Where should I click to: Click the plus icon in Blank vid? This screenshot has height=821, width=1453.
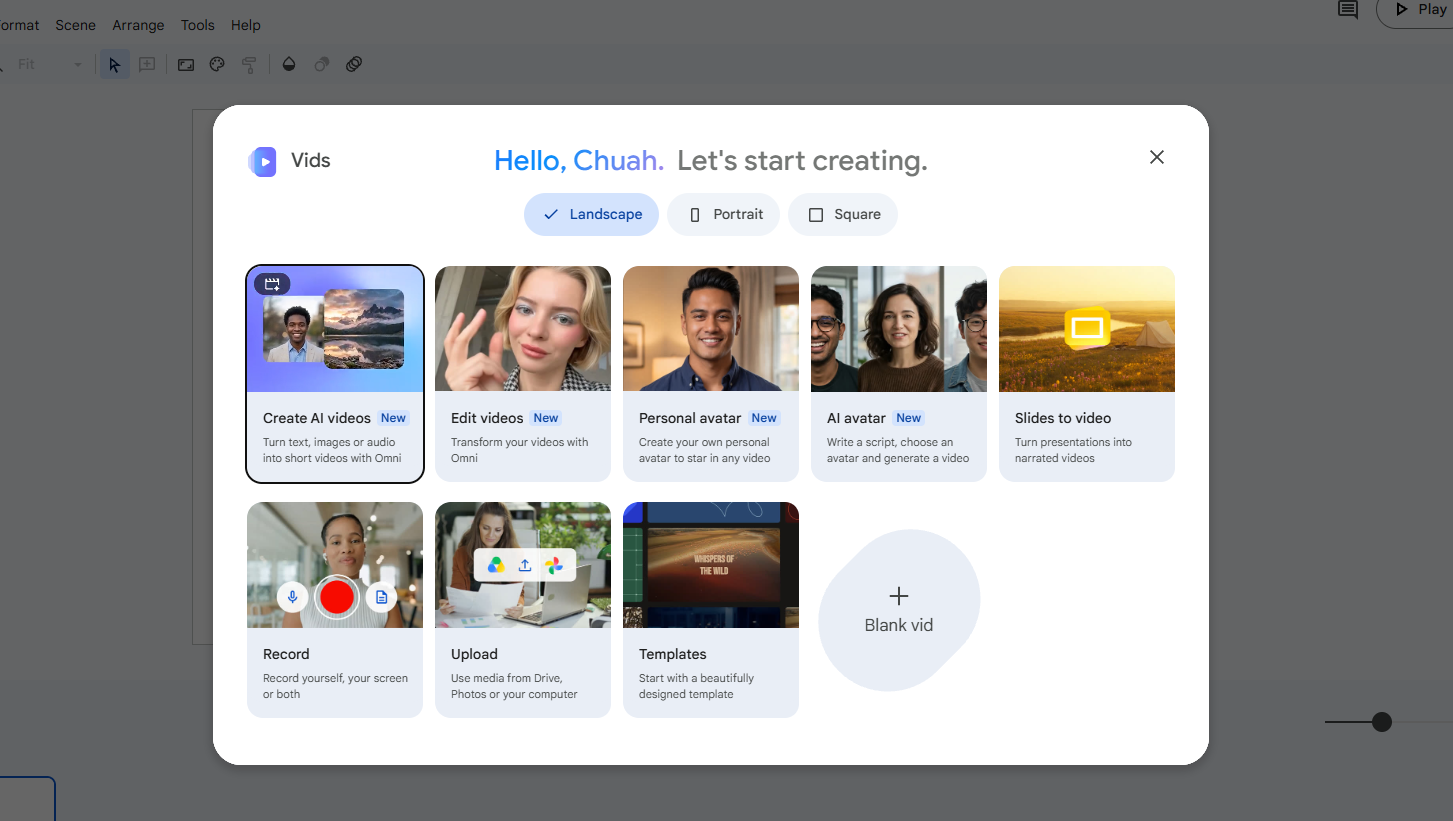899,596
